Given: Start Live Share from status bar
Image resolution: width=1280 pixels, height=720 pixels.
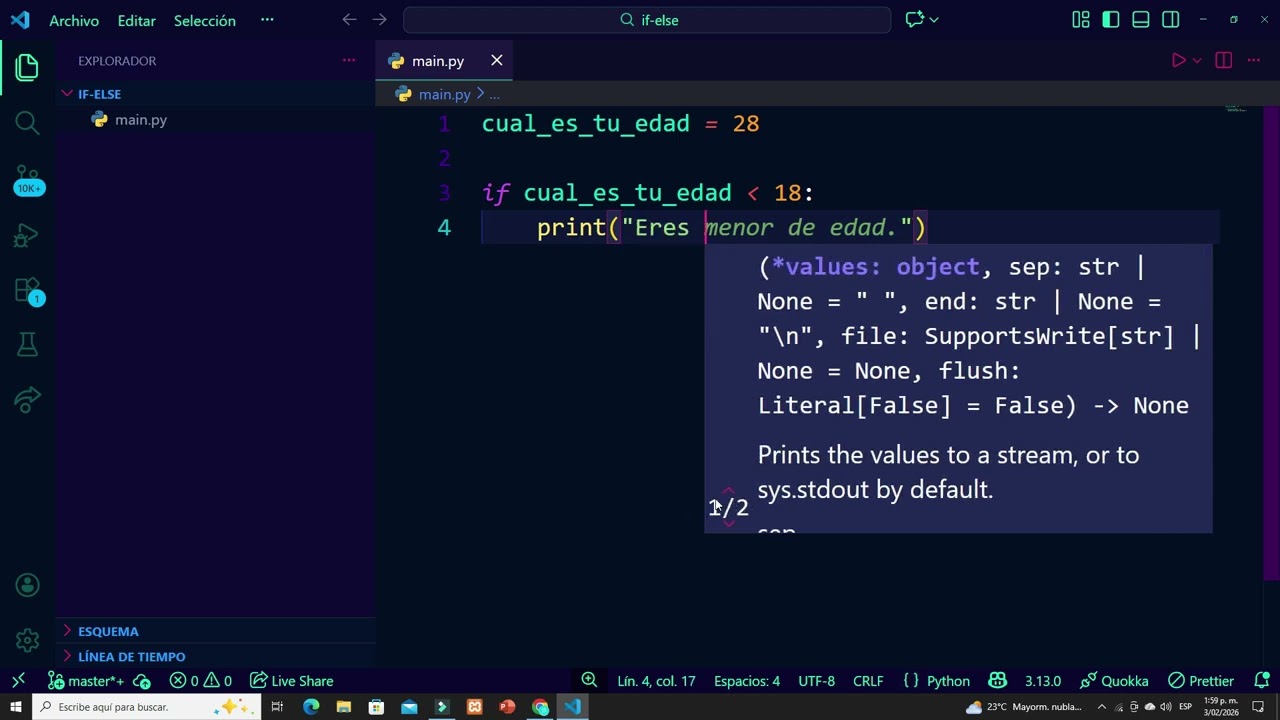Looking at the screenshot, I should [292, 681].
